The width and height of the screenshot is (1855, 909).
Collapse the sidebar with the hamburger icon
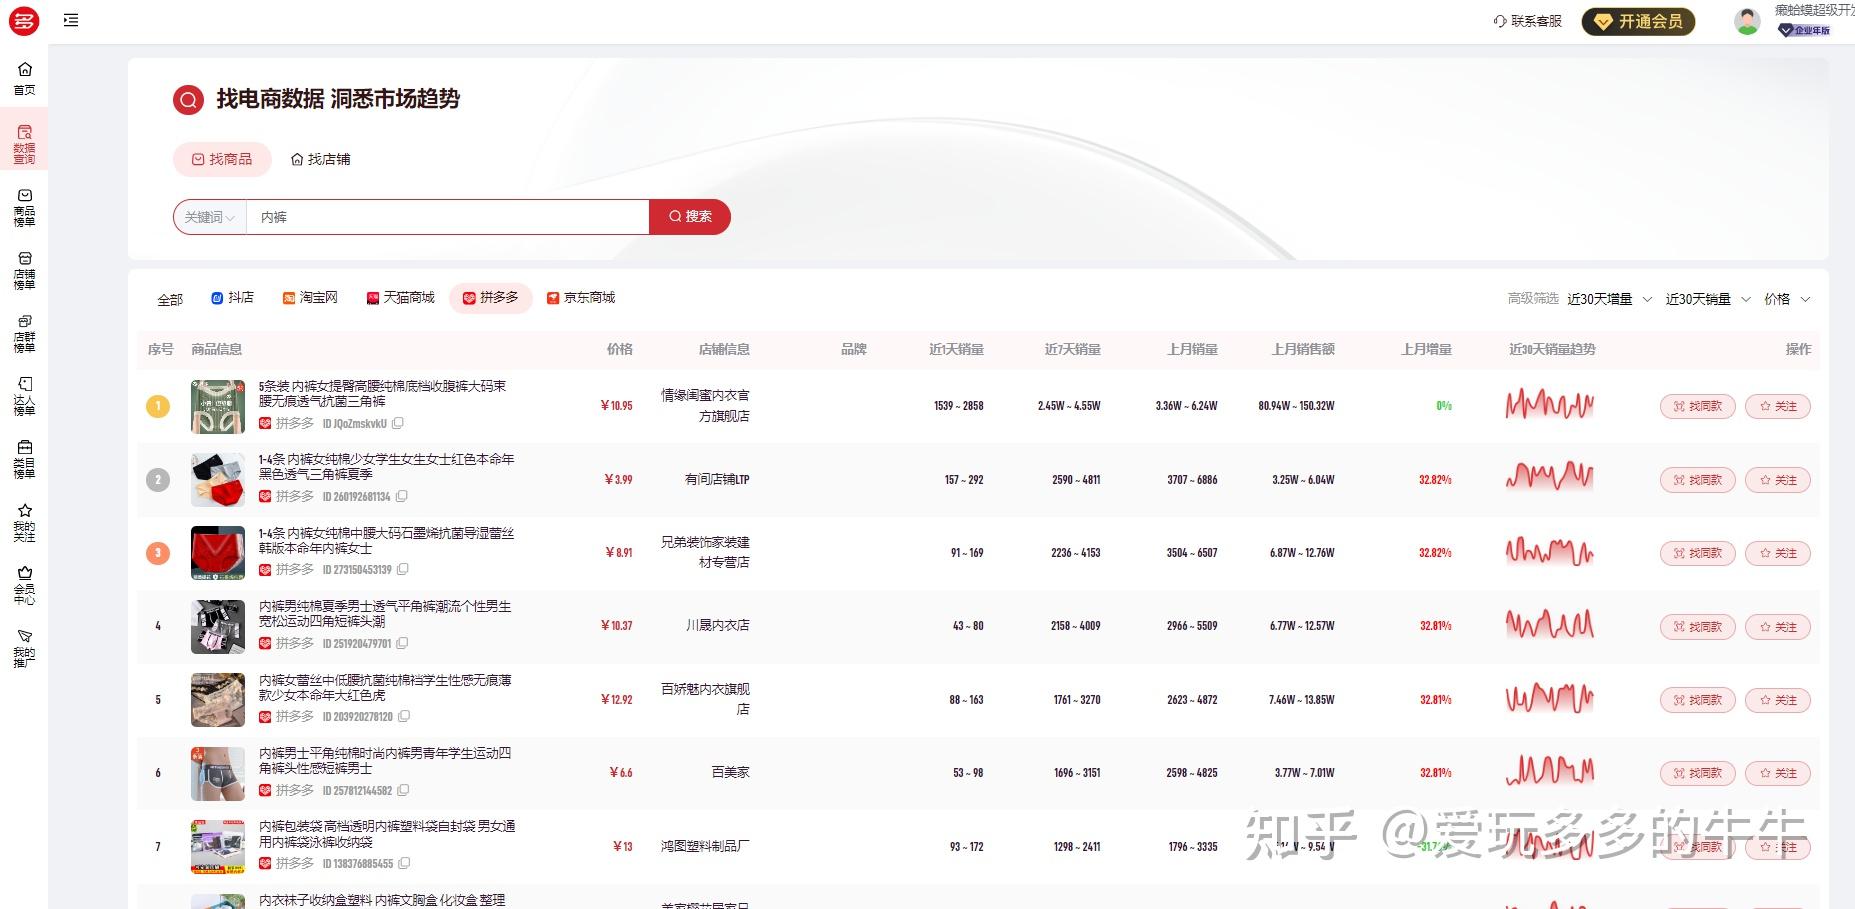point(70,20)
